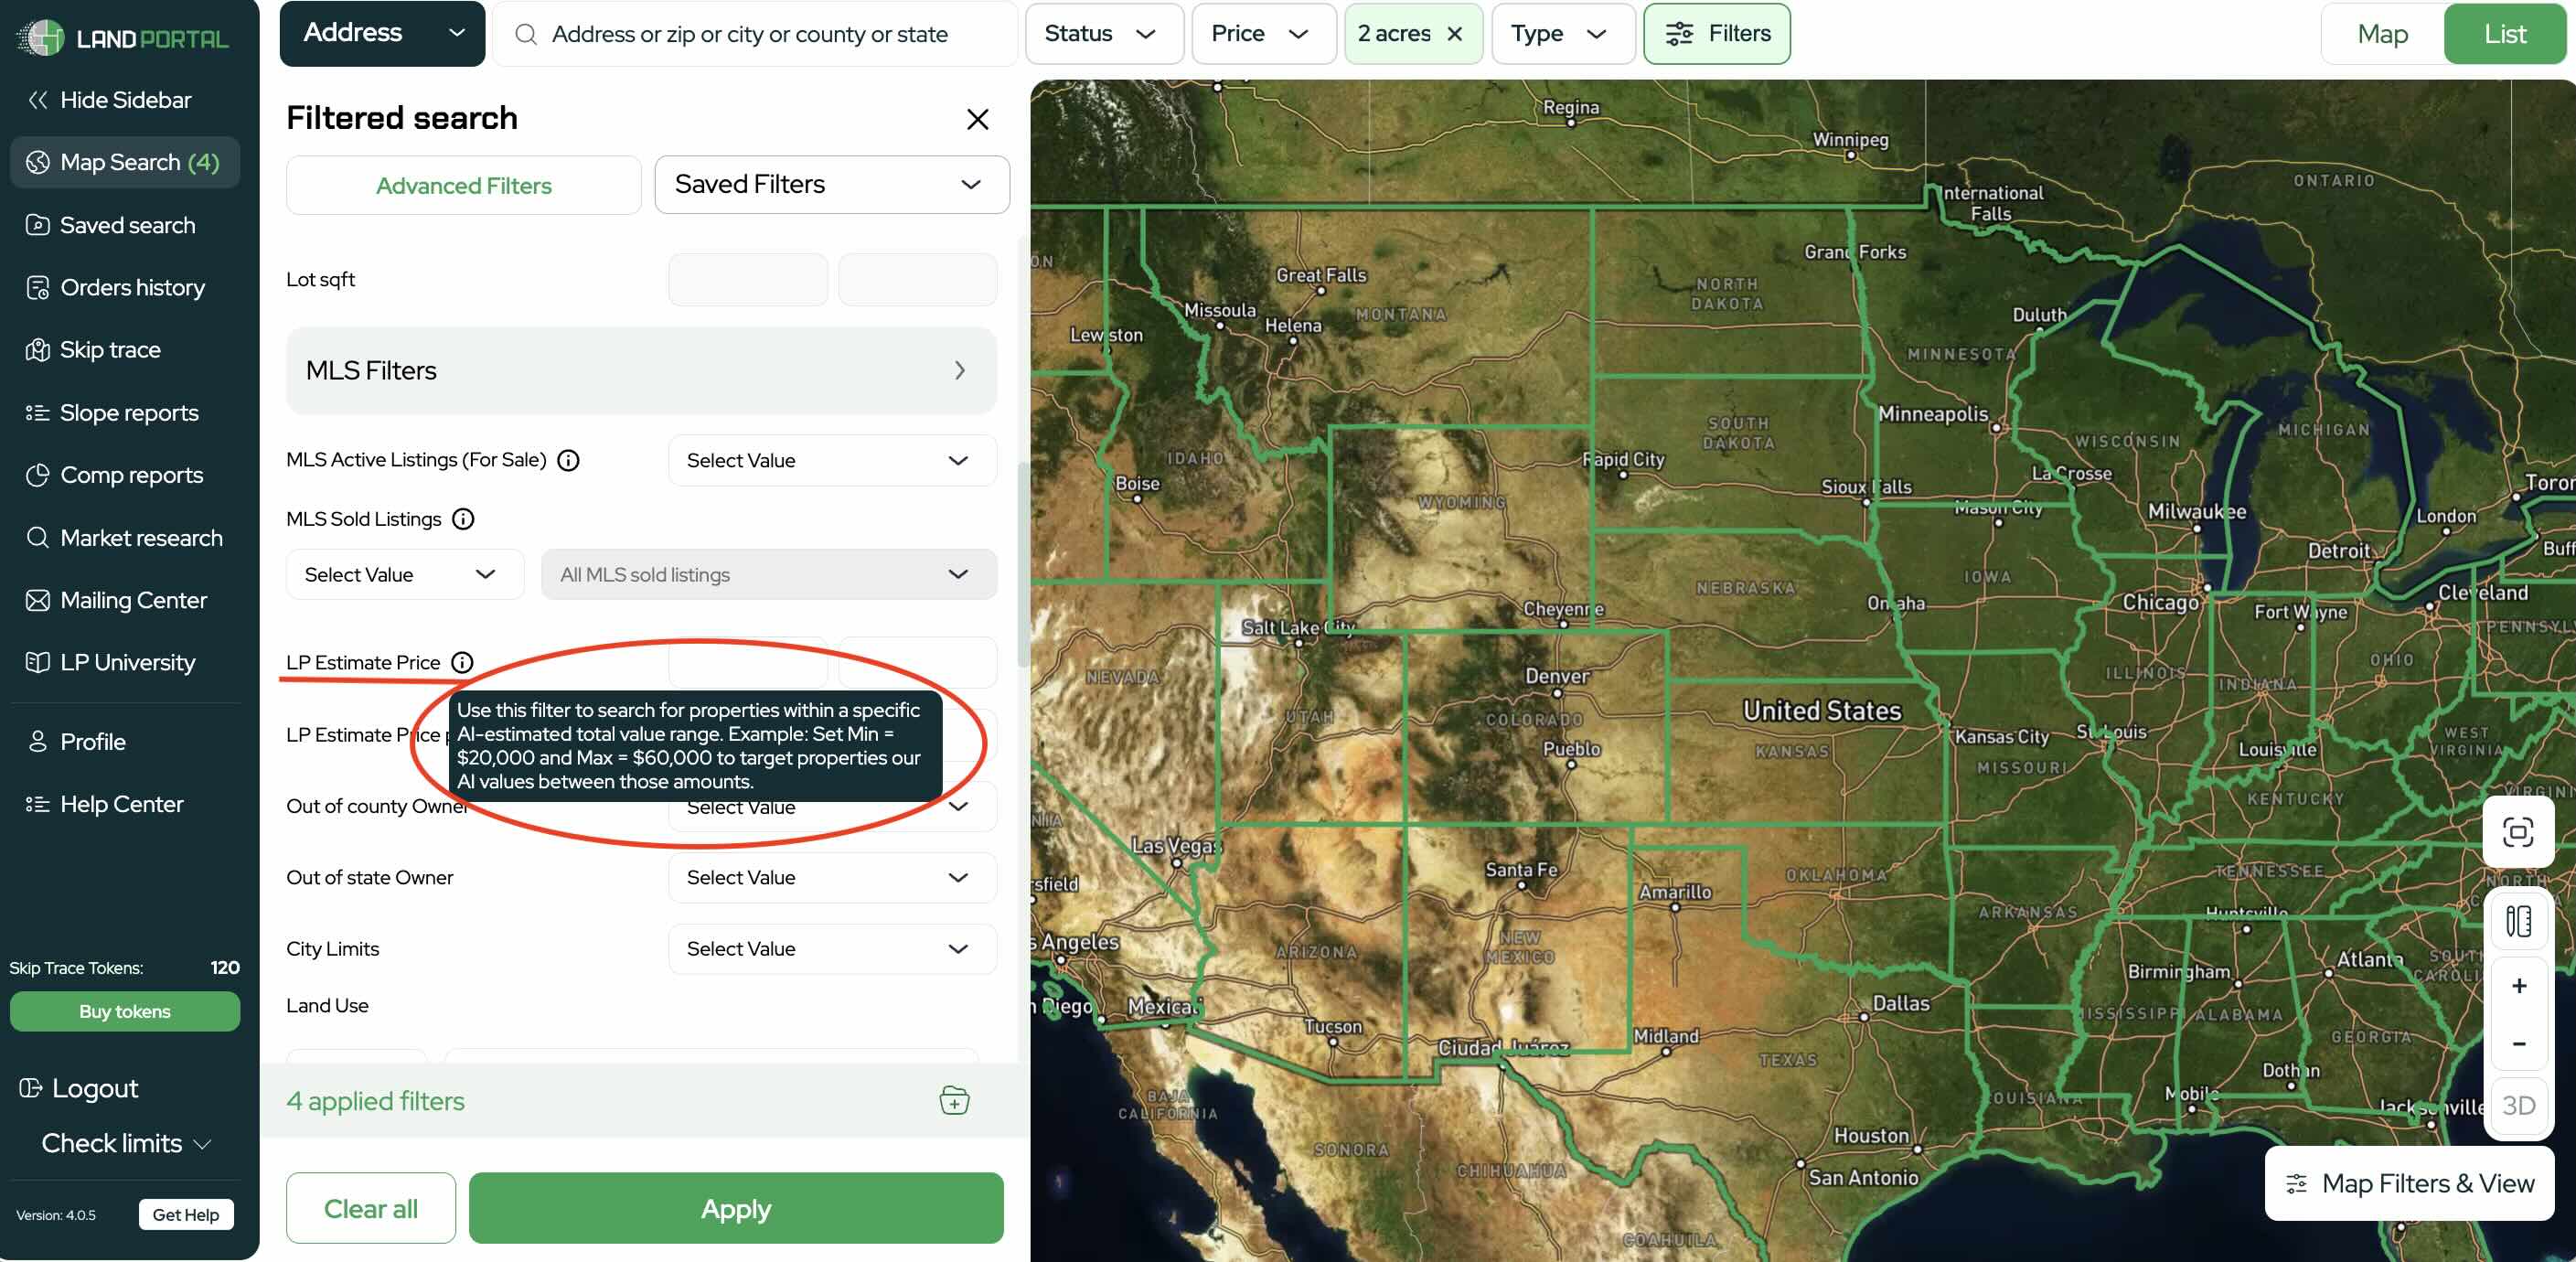2576x1262 pixels.
Task: Switch to List view
Action: click(x=2504, y=34)
